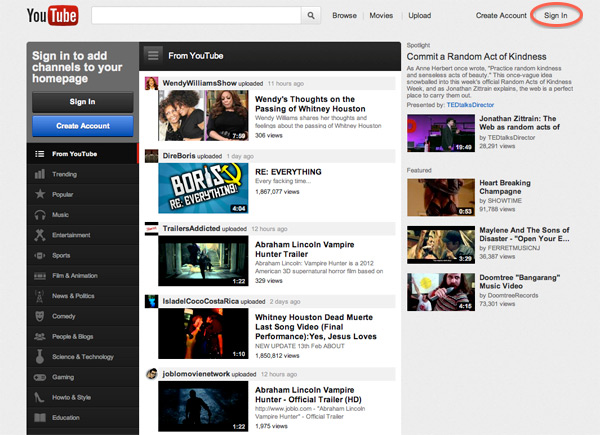The height and width of the screenshot is (435, 600).
Task: Open the Entertainment category
Action: pos(82,235)
